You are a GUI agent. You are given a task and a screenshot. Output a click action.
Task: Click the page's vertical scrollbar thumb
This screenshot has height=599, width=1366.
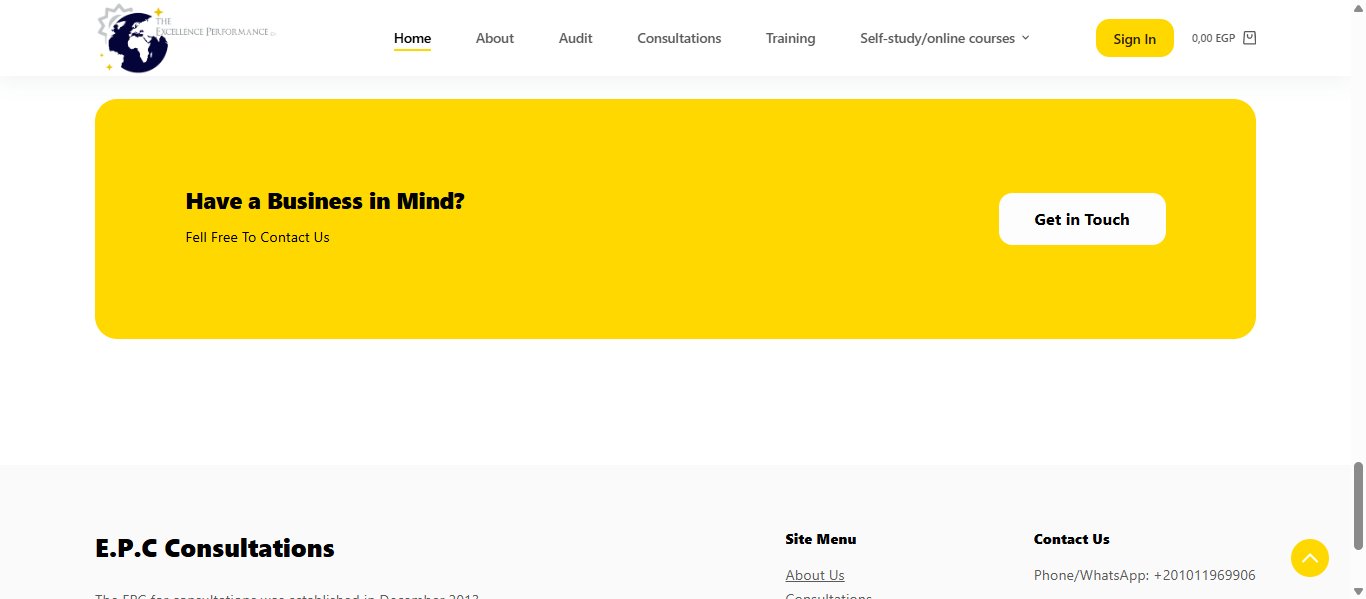pyautogui.click(x=1358, y=505)
